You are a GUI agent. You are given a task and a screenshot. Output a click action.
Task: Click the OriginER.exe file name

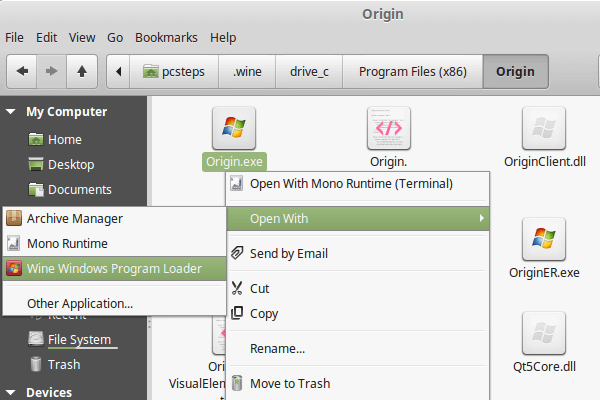pyautogui.click(x=544, y=273)
